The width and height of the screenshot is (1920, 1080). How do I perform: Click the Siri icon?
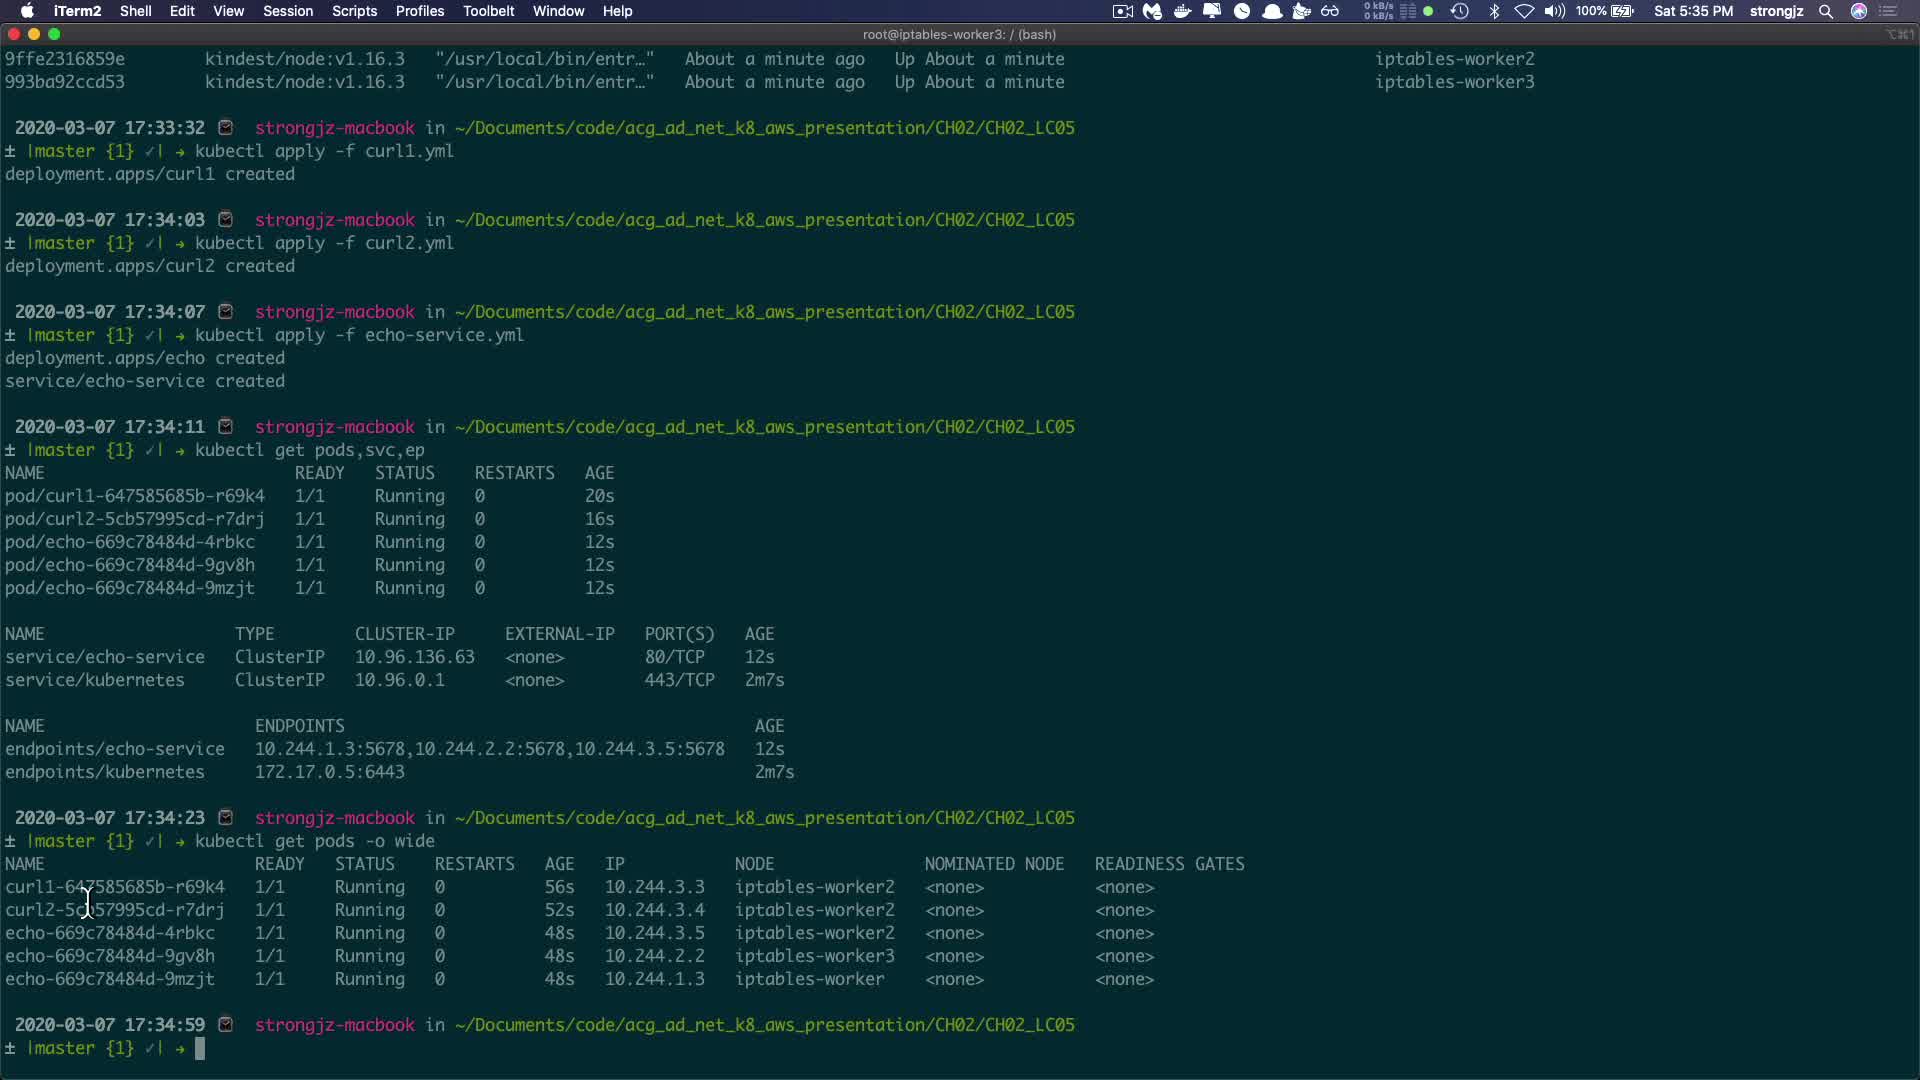tap(1858, 11)
